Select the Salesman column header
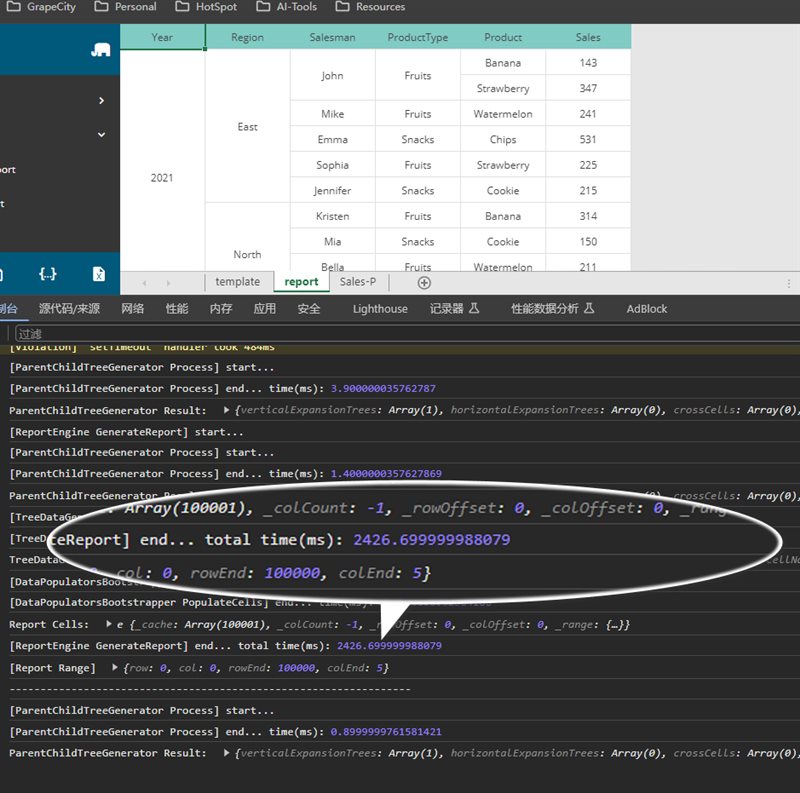This screenshot has width=800, height=793. pyautogui.click(x=333, y=37)
